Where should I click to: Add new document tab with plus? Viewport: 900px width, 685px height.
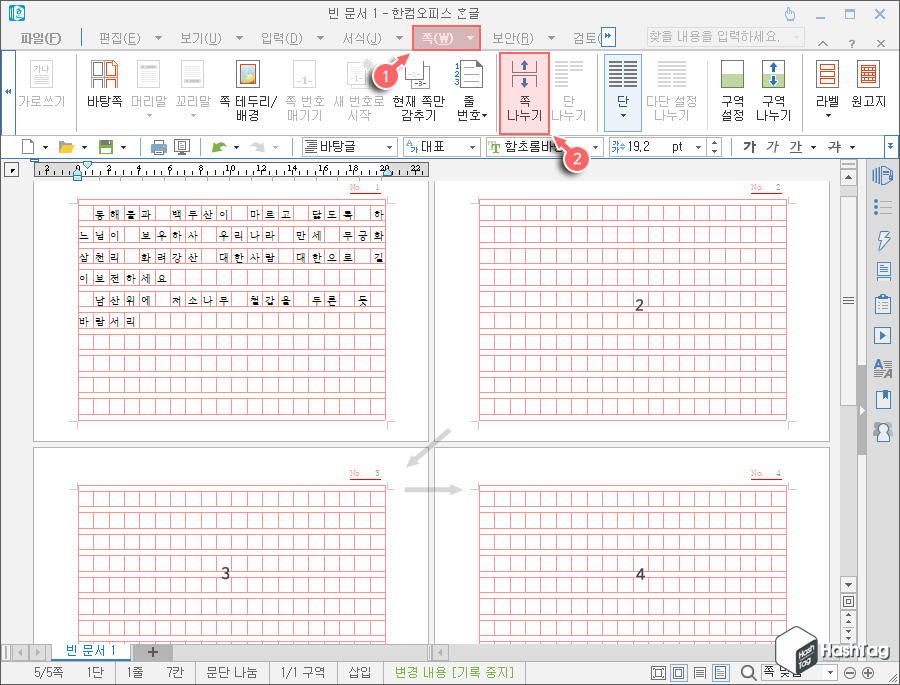(x=153, y=652)
